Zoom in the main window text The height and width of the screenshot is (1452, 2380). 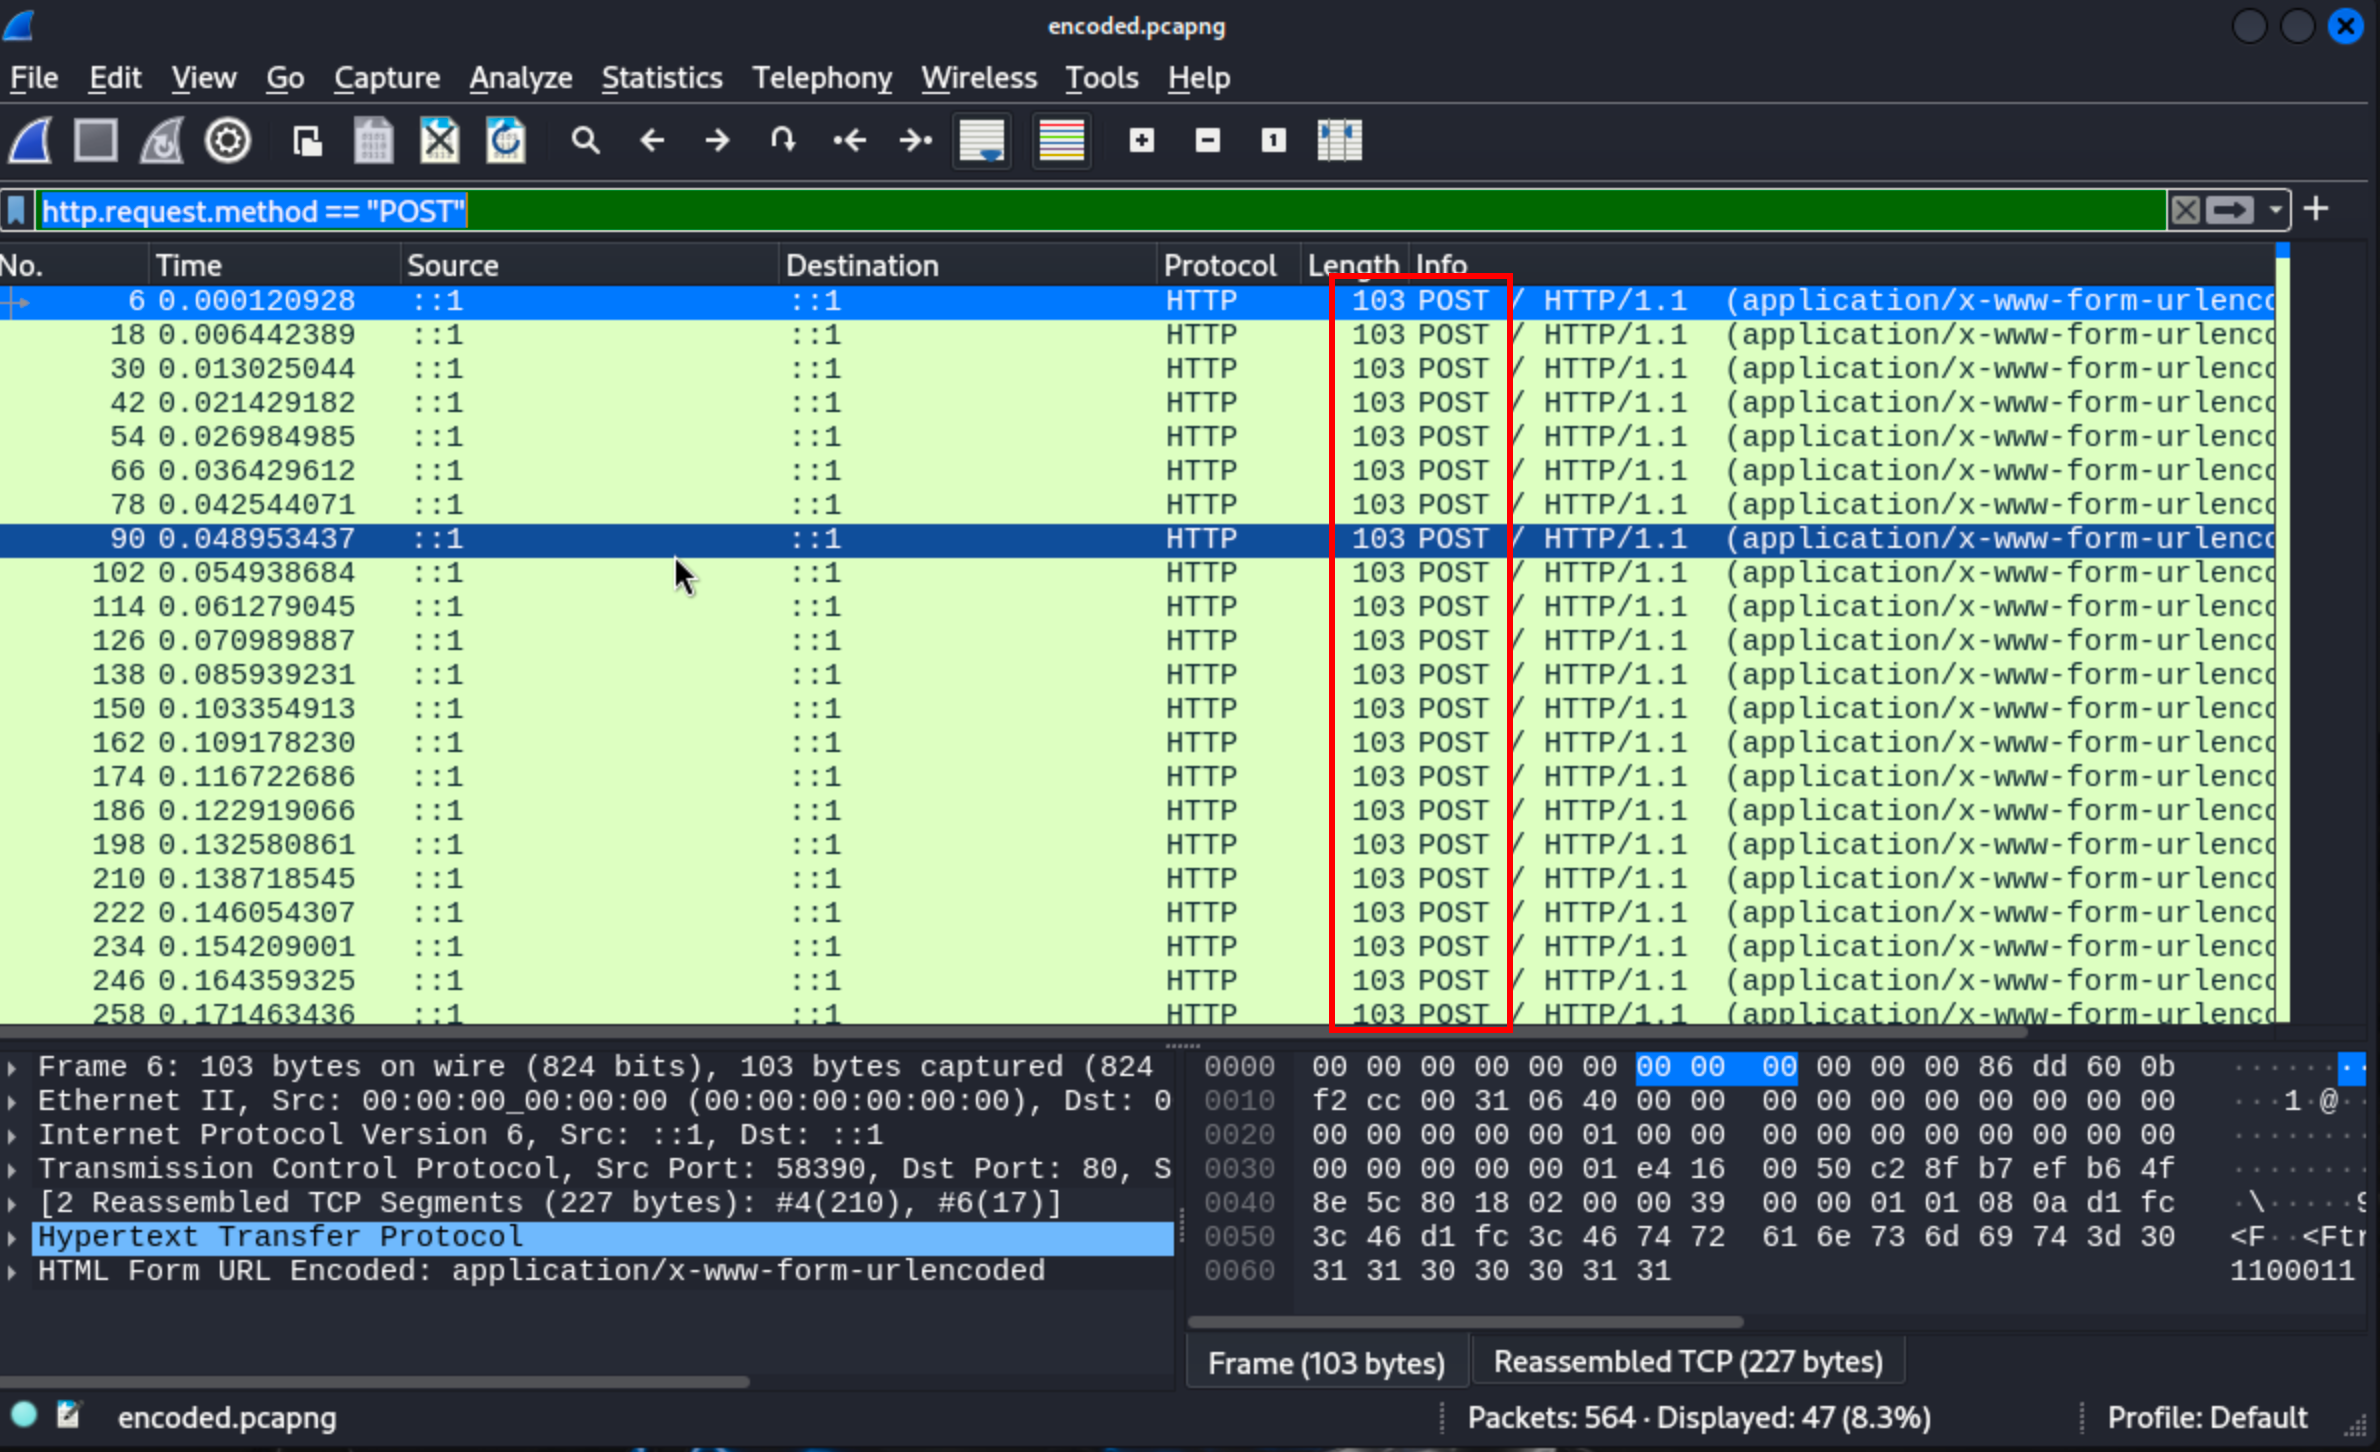point(1142,140)
